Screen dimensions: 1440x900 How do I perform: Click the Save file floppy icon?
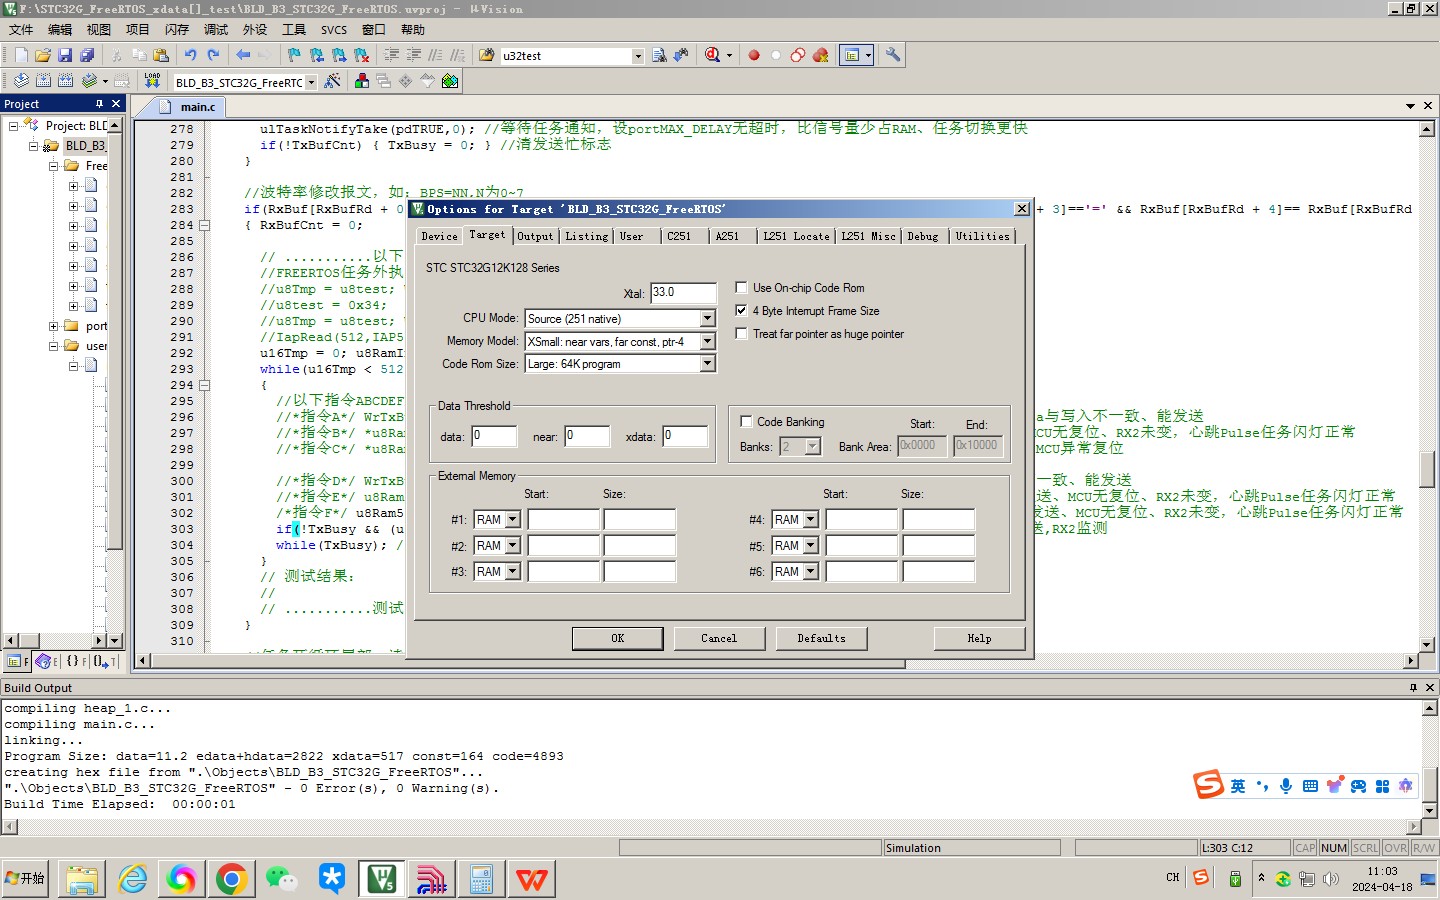coord(65,56)
